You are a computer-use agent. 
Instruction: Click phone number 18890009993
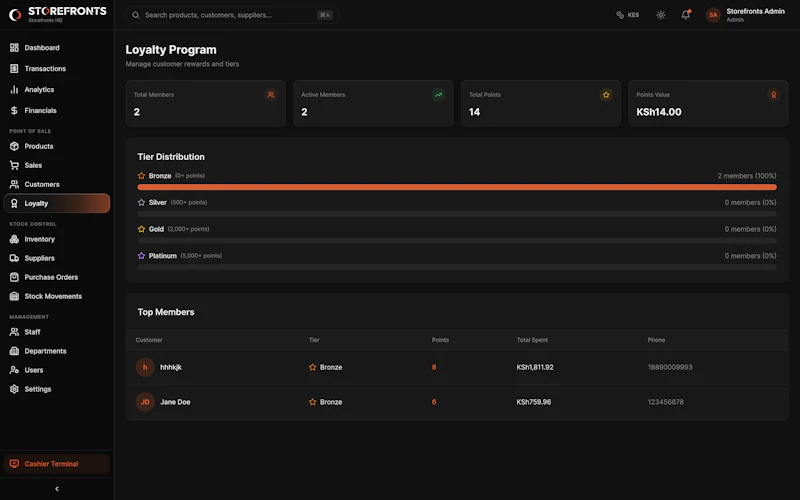click(x=670, y=367)
